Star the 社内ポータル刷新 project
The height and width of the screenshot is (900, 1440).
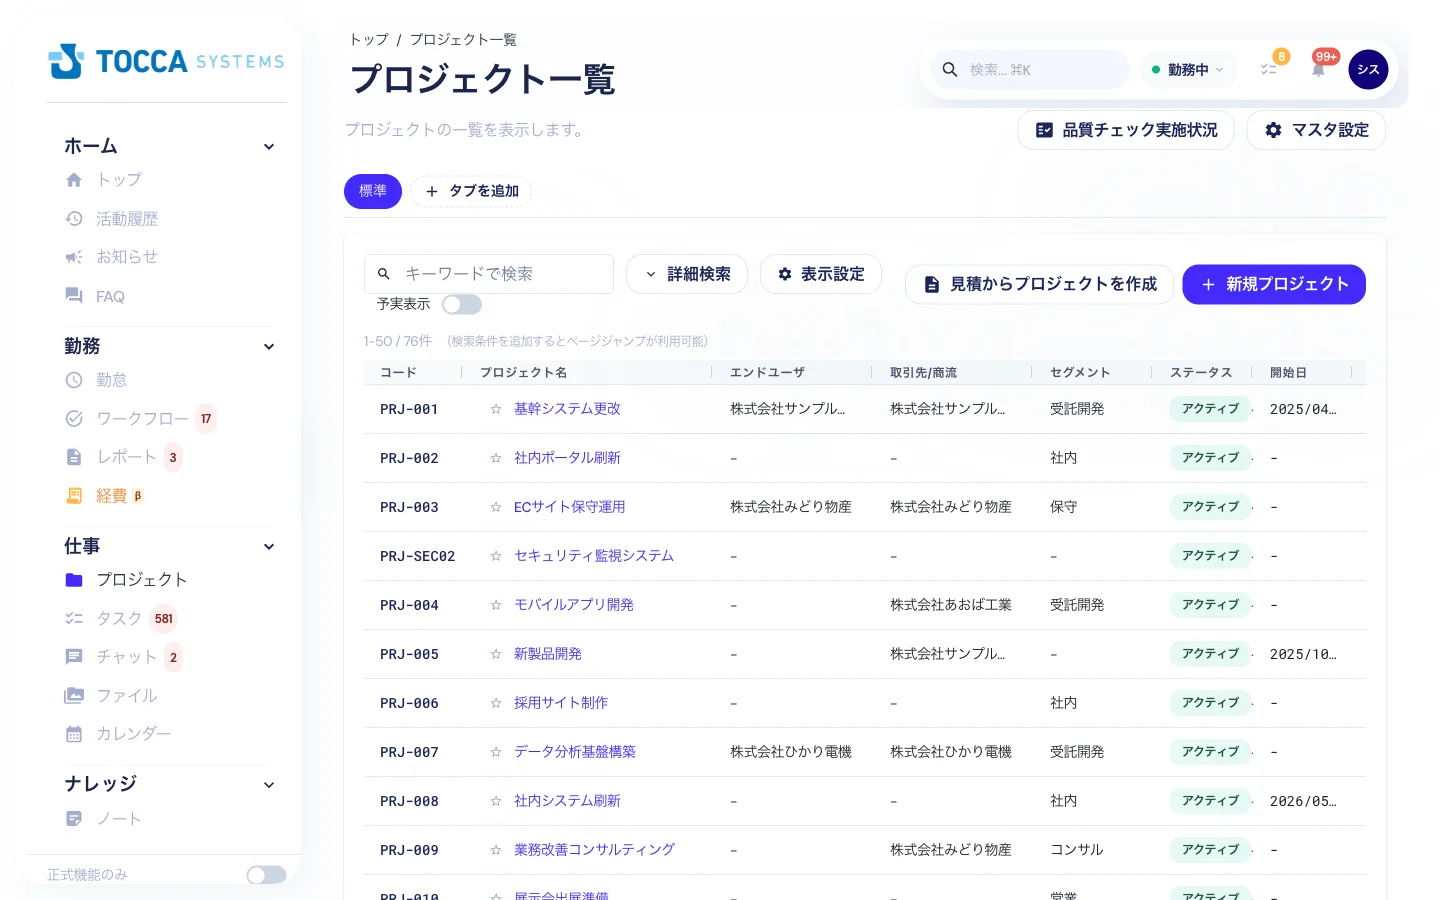[x=496, y=458]
